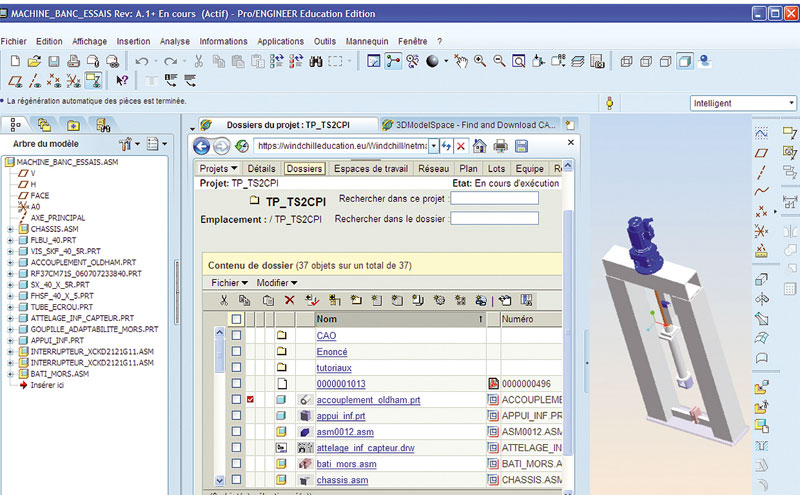Print the browser page
This screenshot has width=800, height=495.
(501, 146)
